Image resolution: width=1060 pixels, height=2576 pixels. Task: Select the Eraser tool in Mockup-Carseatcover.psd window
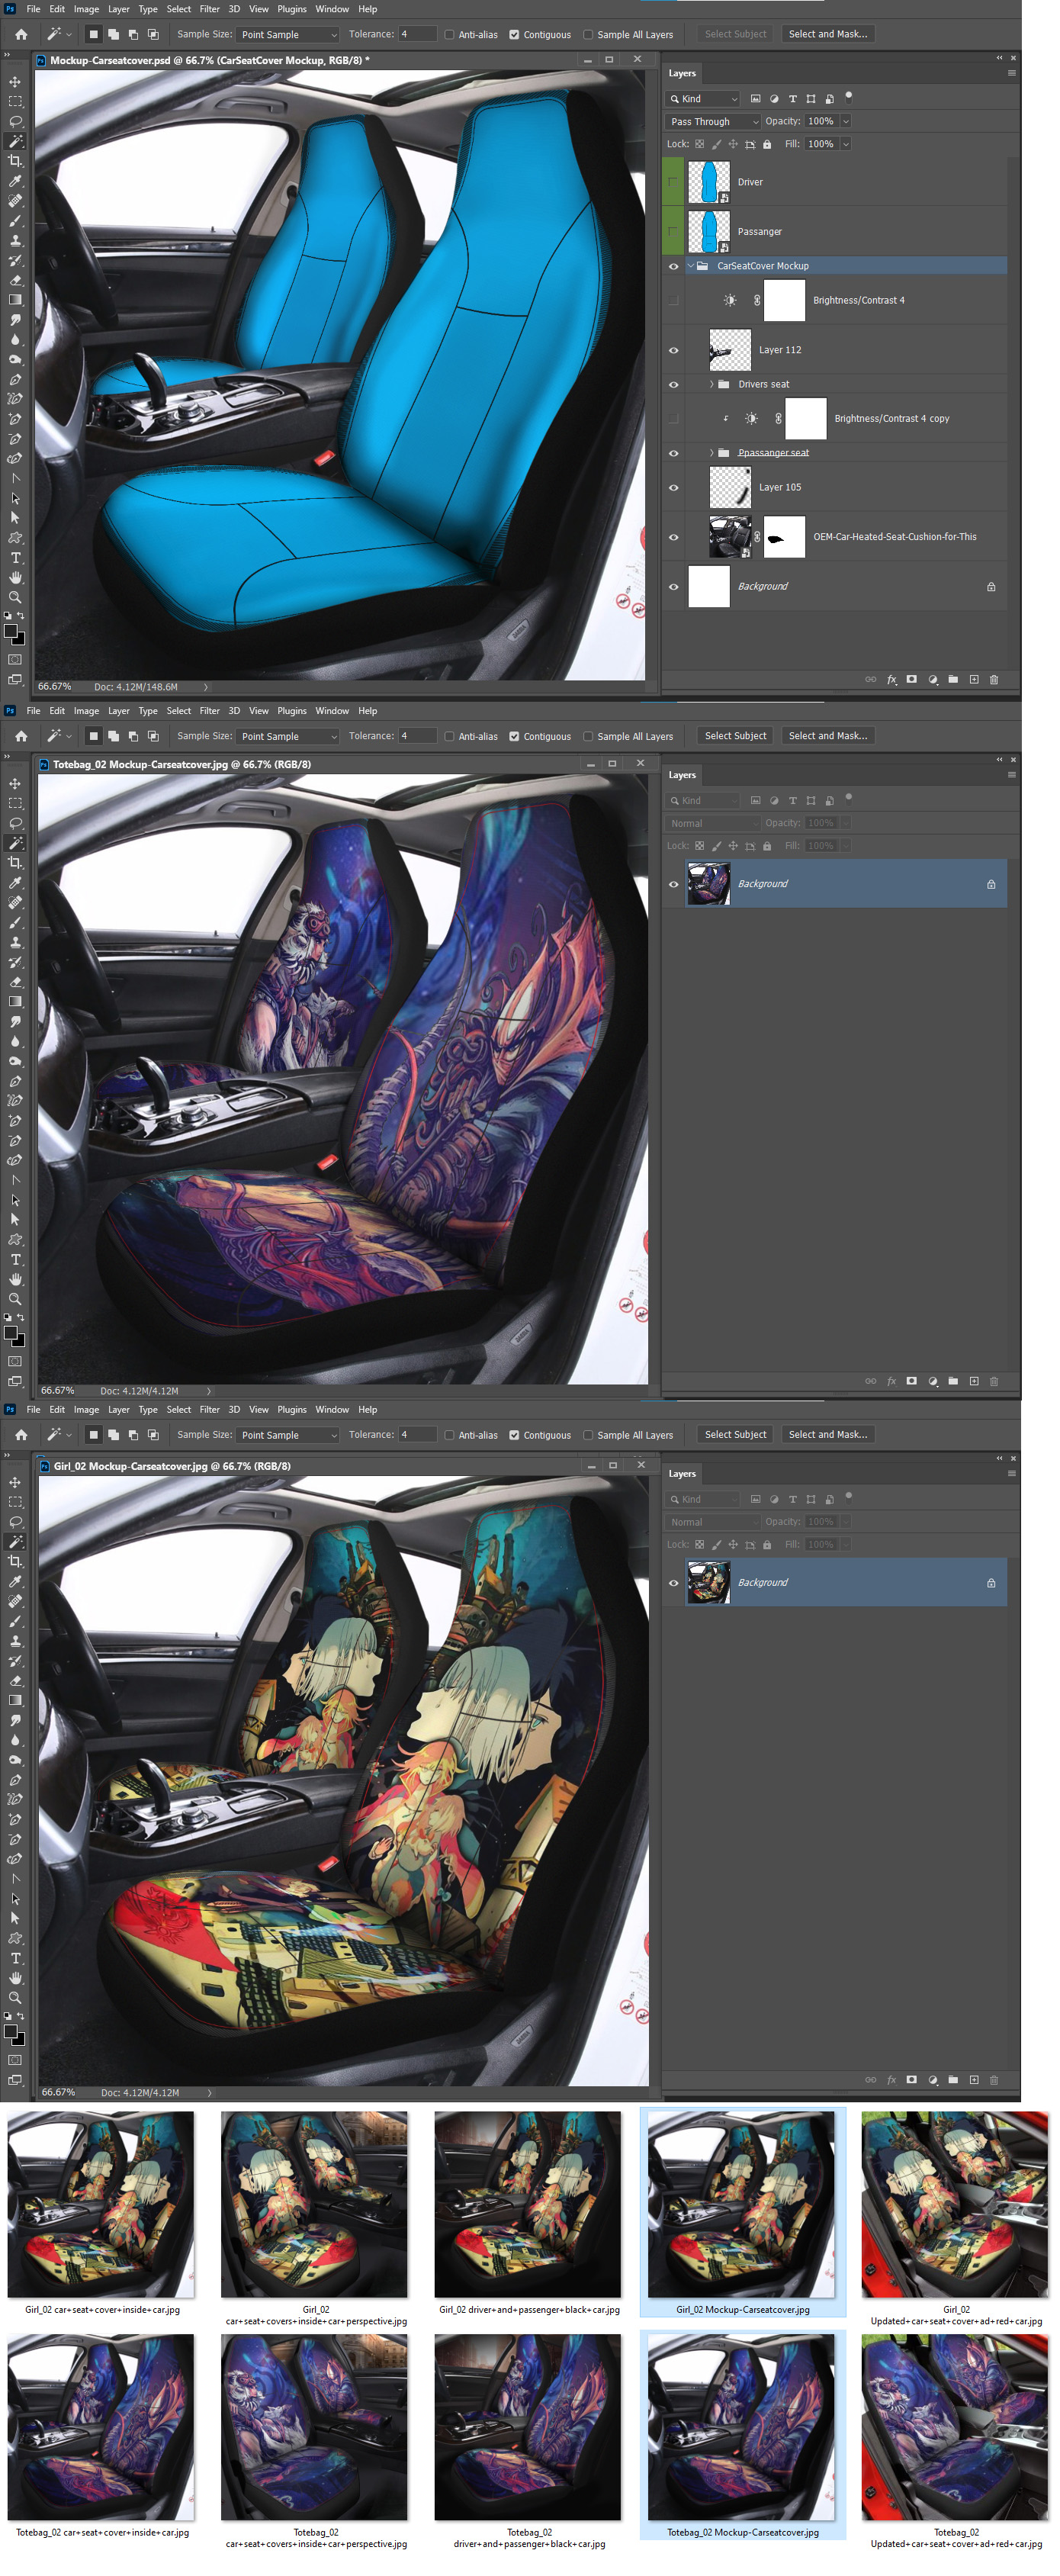tap(15, 280)
